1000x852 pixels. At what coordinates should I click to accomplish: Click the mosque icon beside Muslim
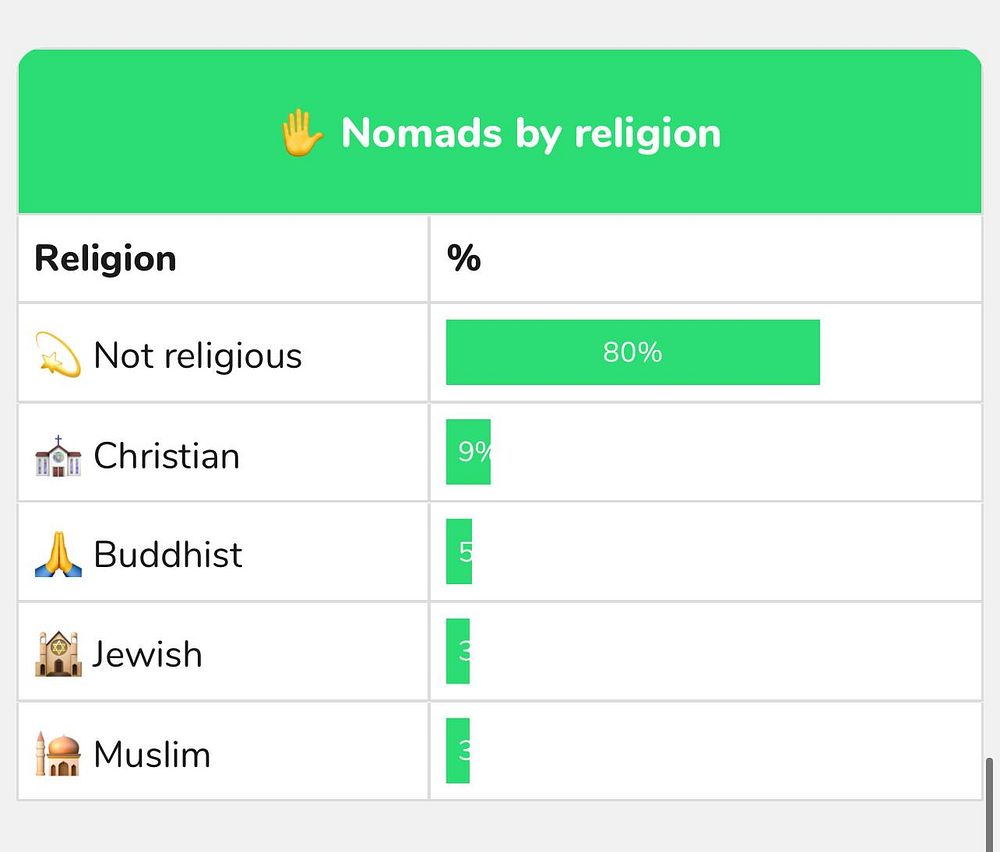[x=58, y=753]
